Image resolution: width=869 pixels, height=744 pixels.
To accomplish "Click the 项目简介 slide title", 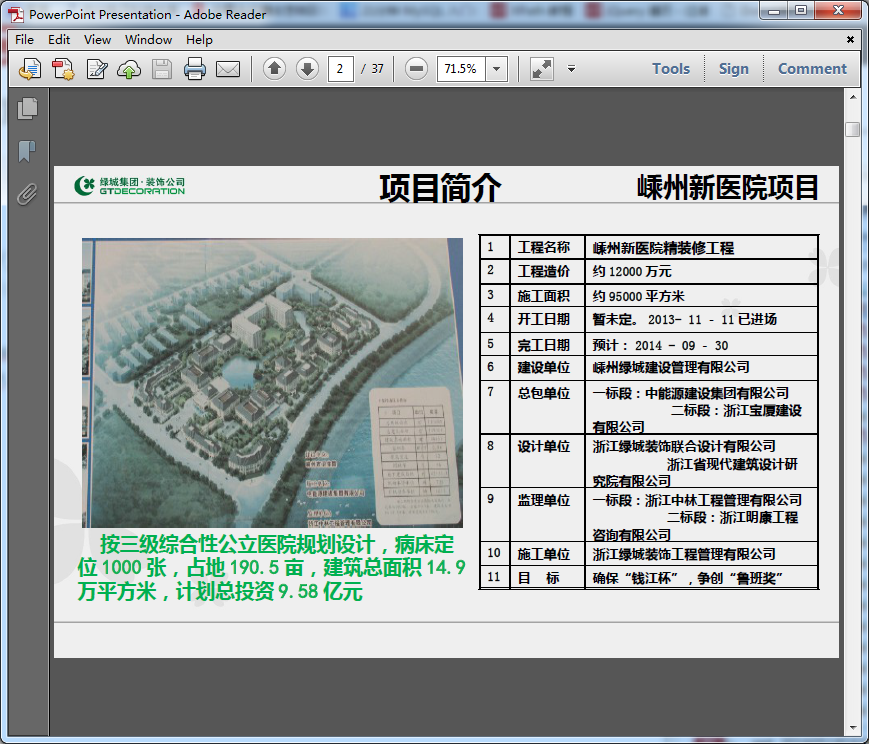I will [440, 187].
